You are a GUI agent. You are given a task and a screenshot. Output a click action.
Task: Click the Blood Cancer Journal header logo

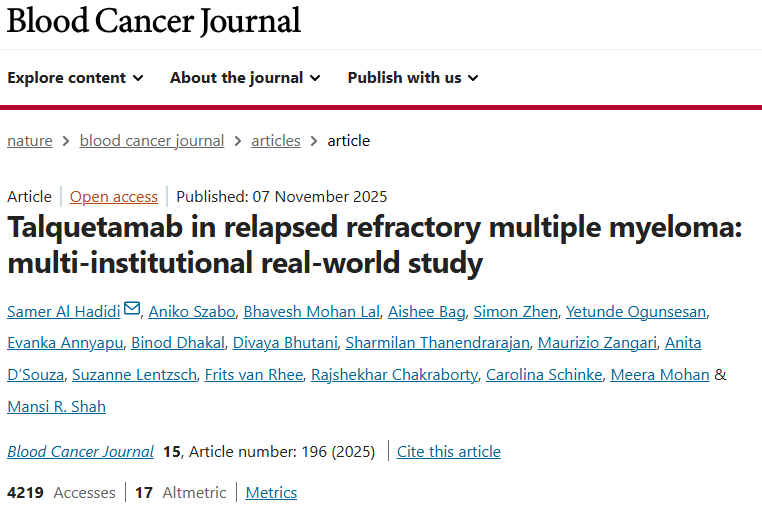click(x=154, y=21)
